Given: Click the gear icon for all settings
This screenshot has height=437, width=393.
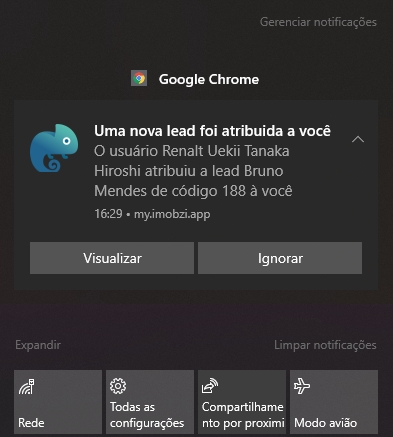Looking at the screenshot, I should 118,386.
